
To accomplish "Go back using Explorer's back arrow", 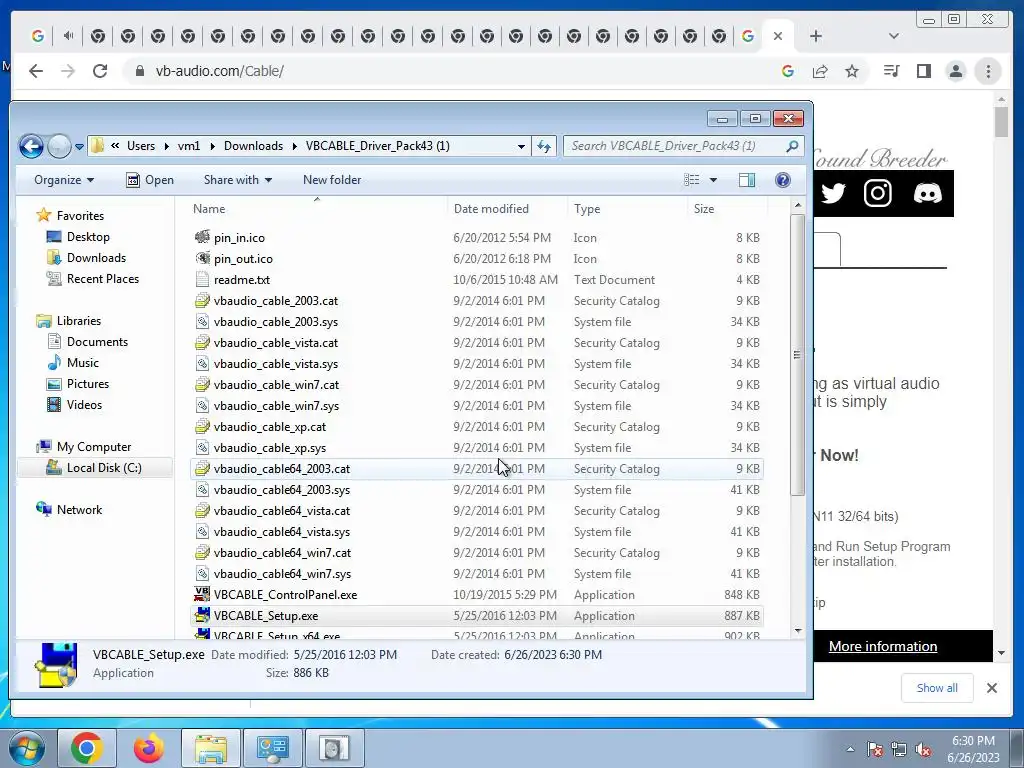I will pos(31,146).
